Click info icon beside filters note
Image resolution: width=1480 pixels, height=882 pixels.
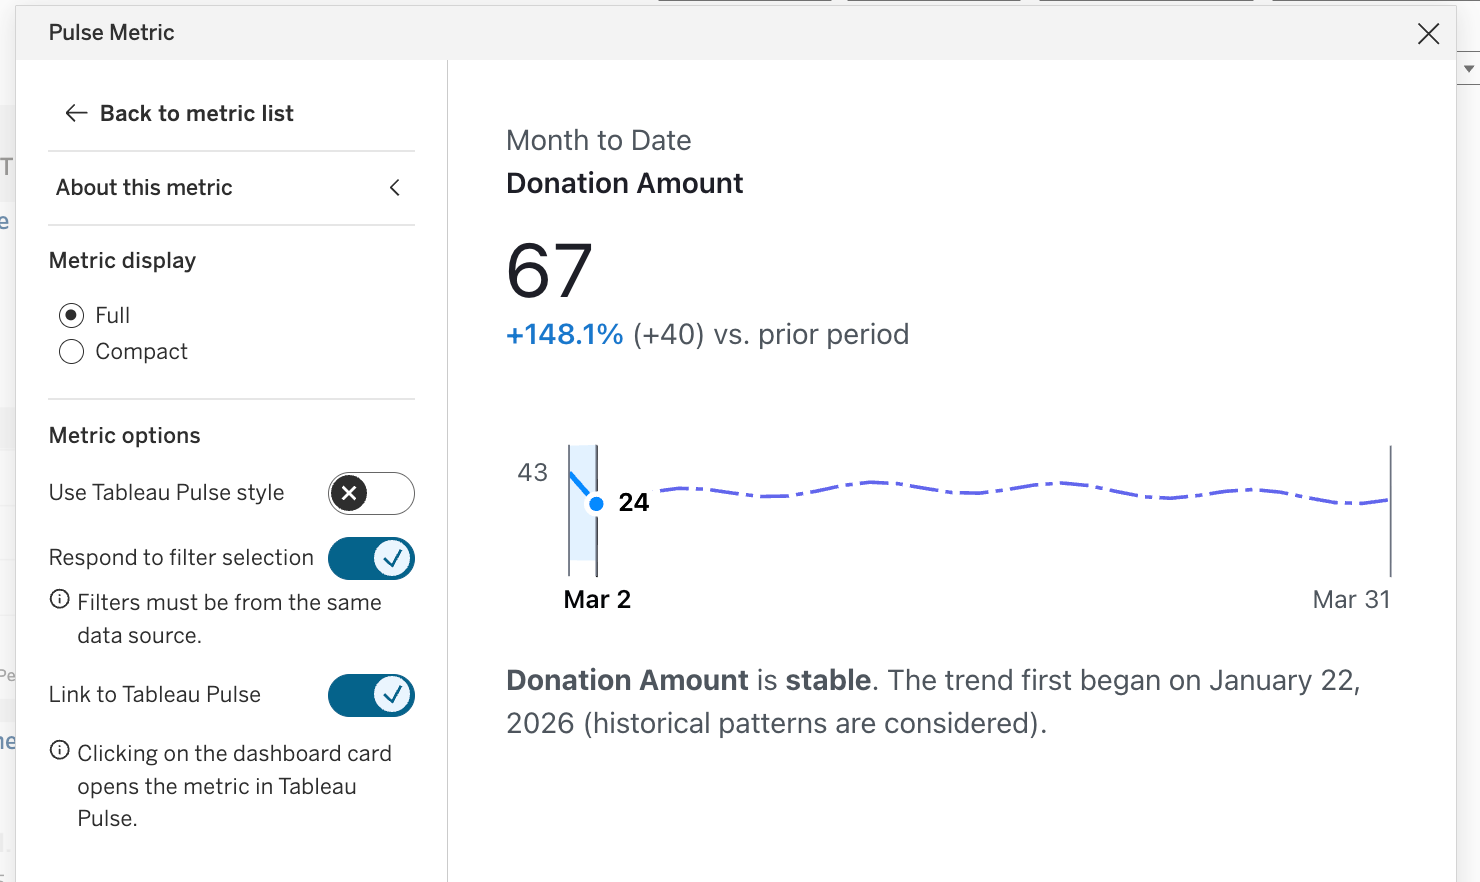tap(60, 600)
